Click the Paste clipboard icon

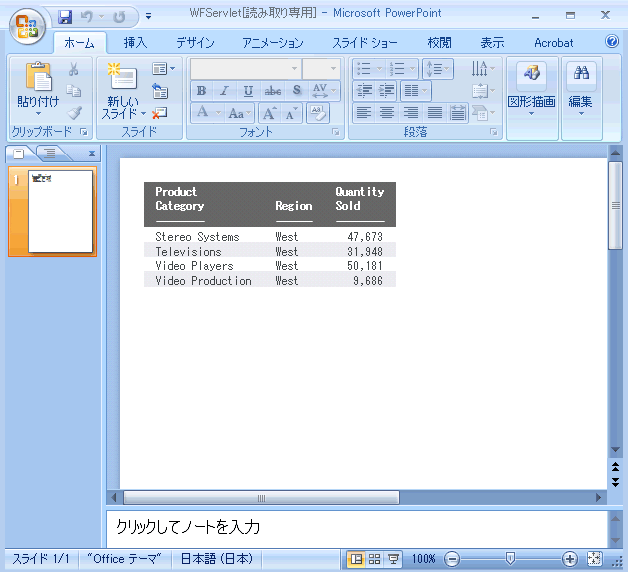(x=38, y=76)
